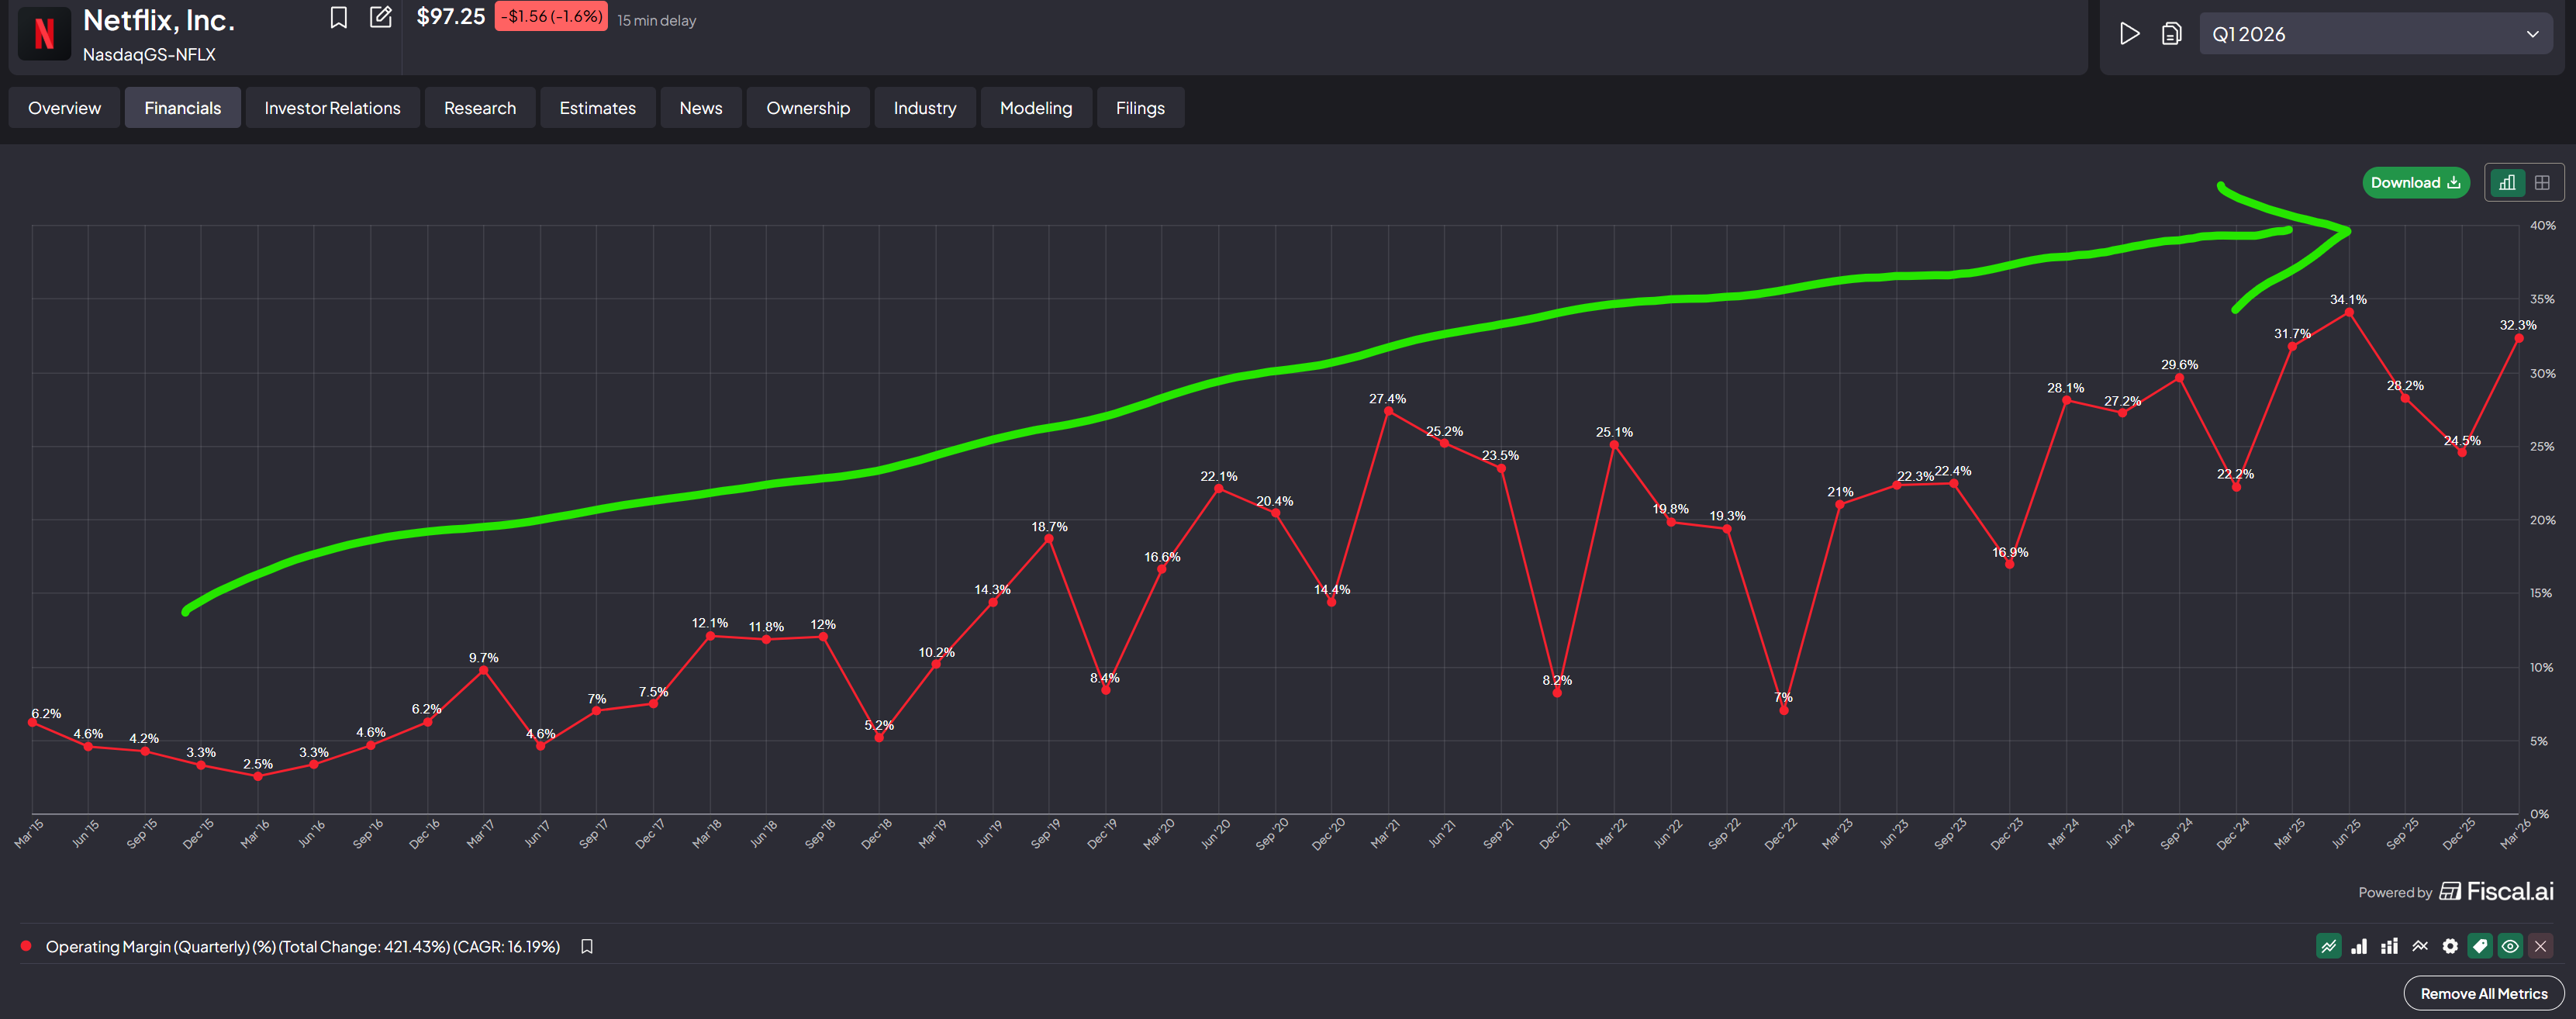Open the transcript documents icon
2576x1019 pixels.
(x=2171, y=34)
